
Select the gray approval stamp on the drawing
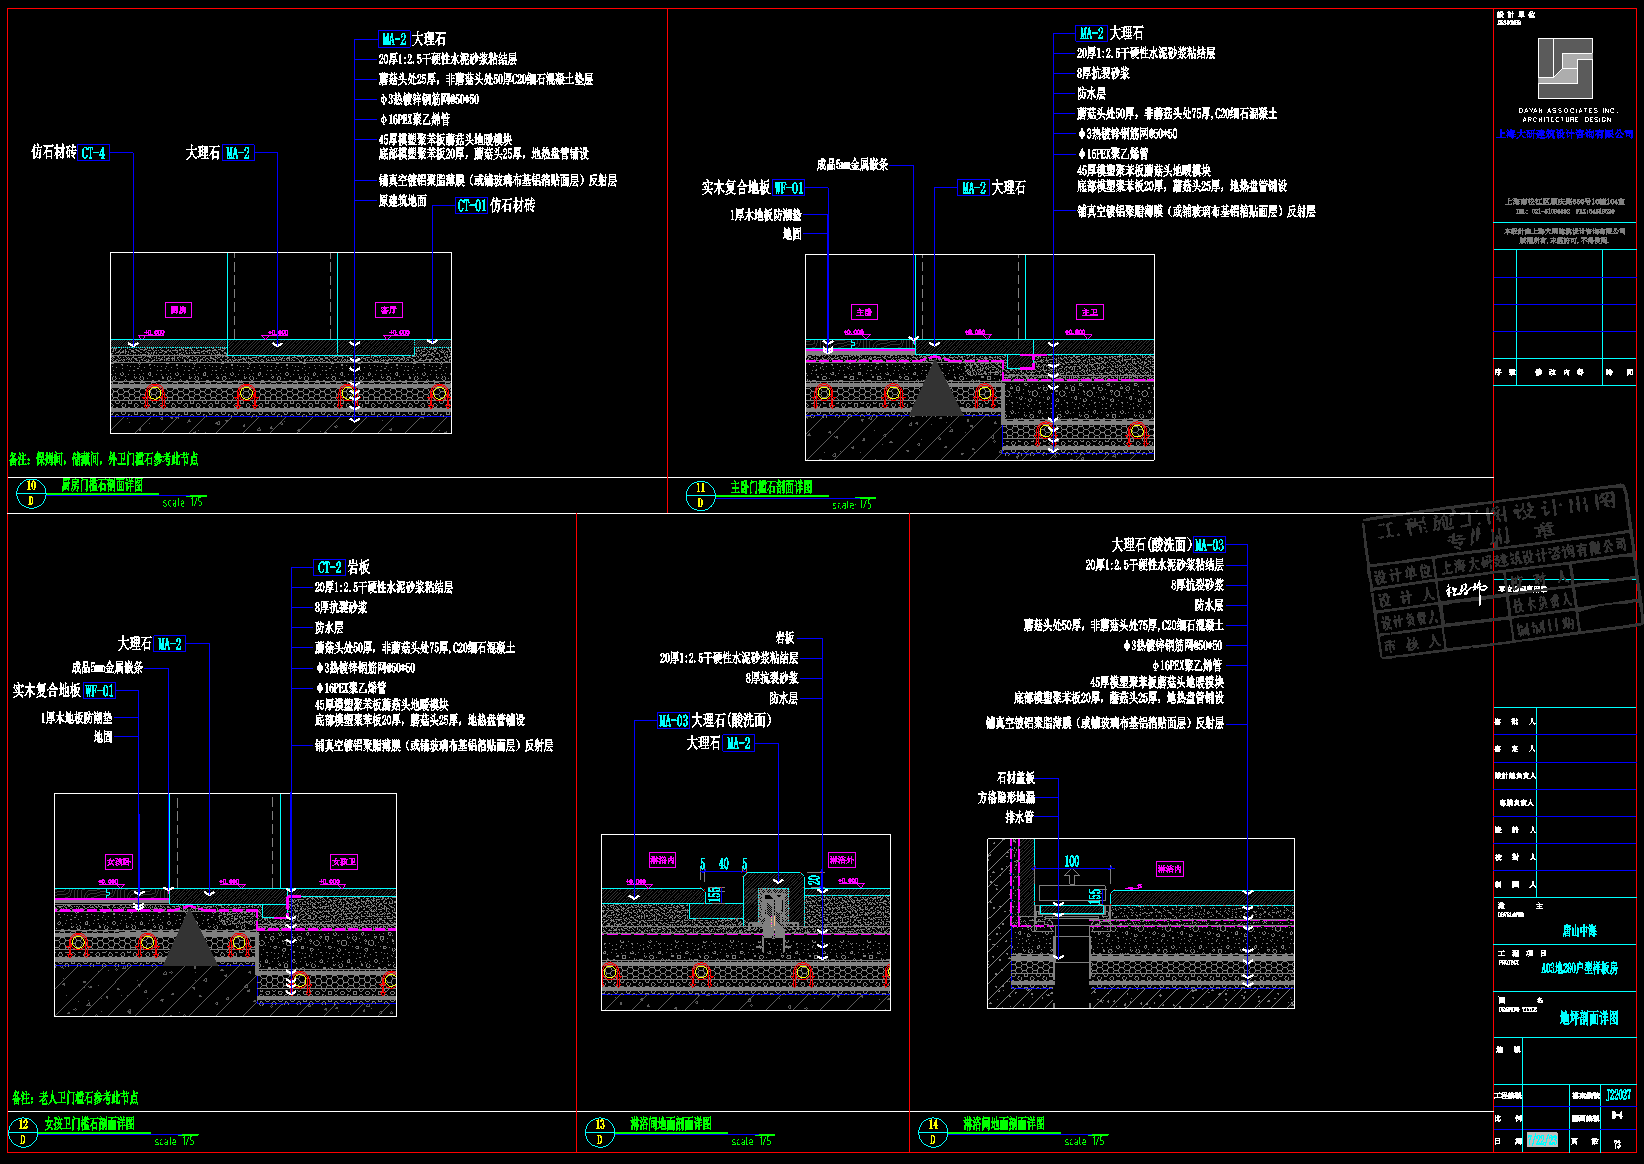coord(1500,575)
